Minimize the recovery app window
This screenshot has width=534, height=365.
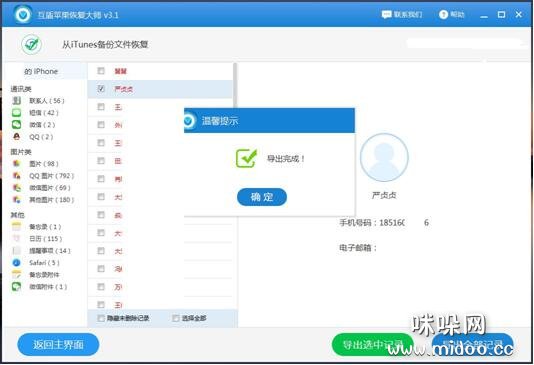coord(484,15)
